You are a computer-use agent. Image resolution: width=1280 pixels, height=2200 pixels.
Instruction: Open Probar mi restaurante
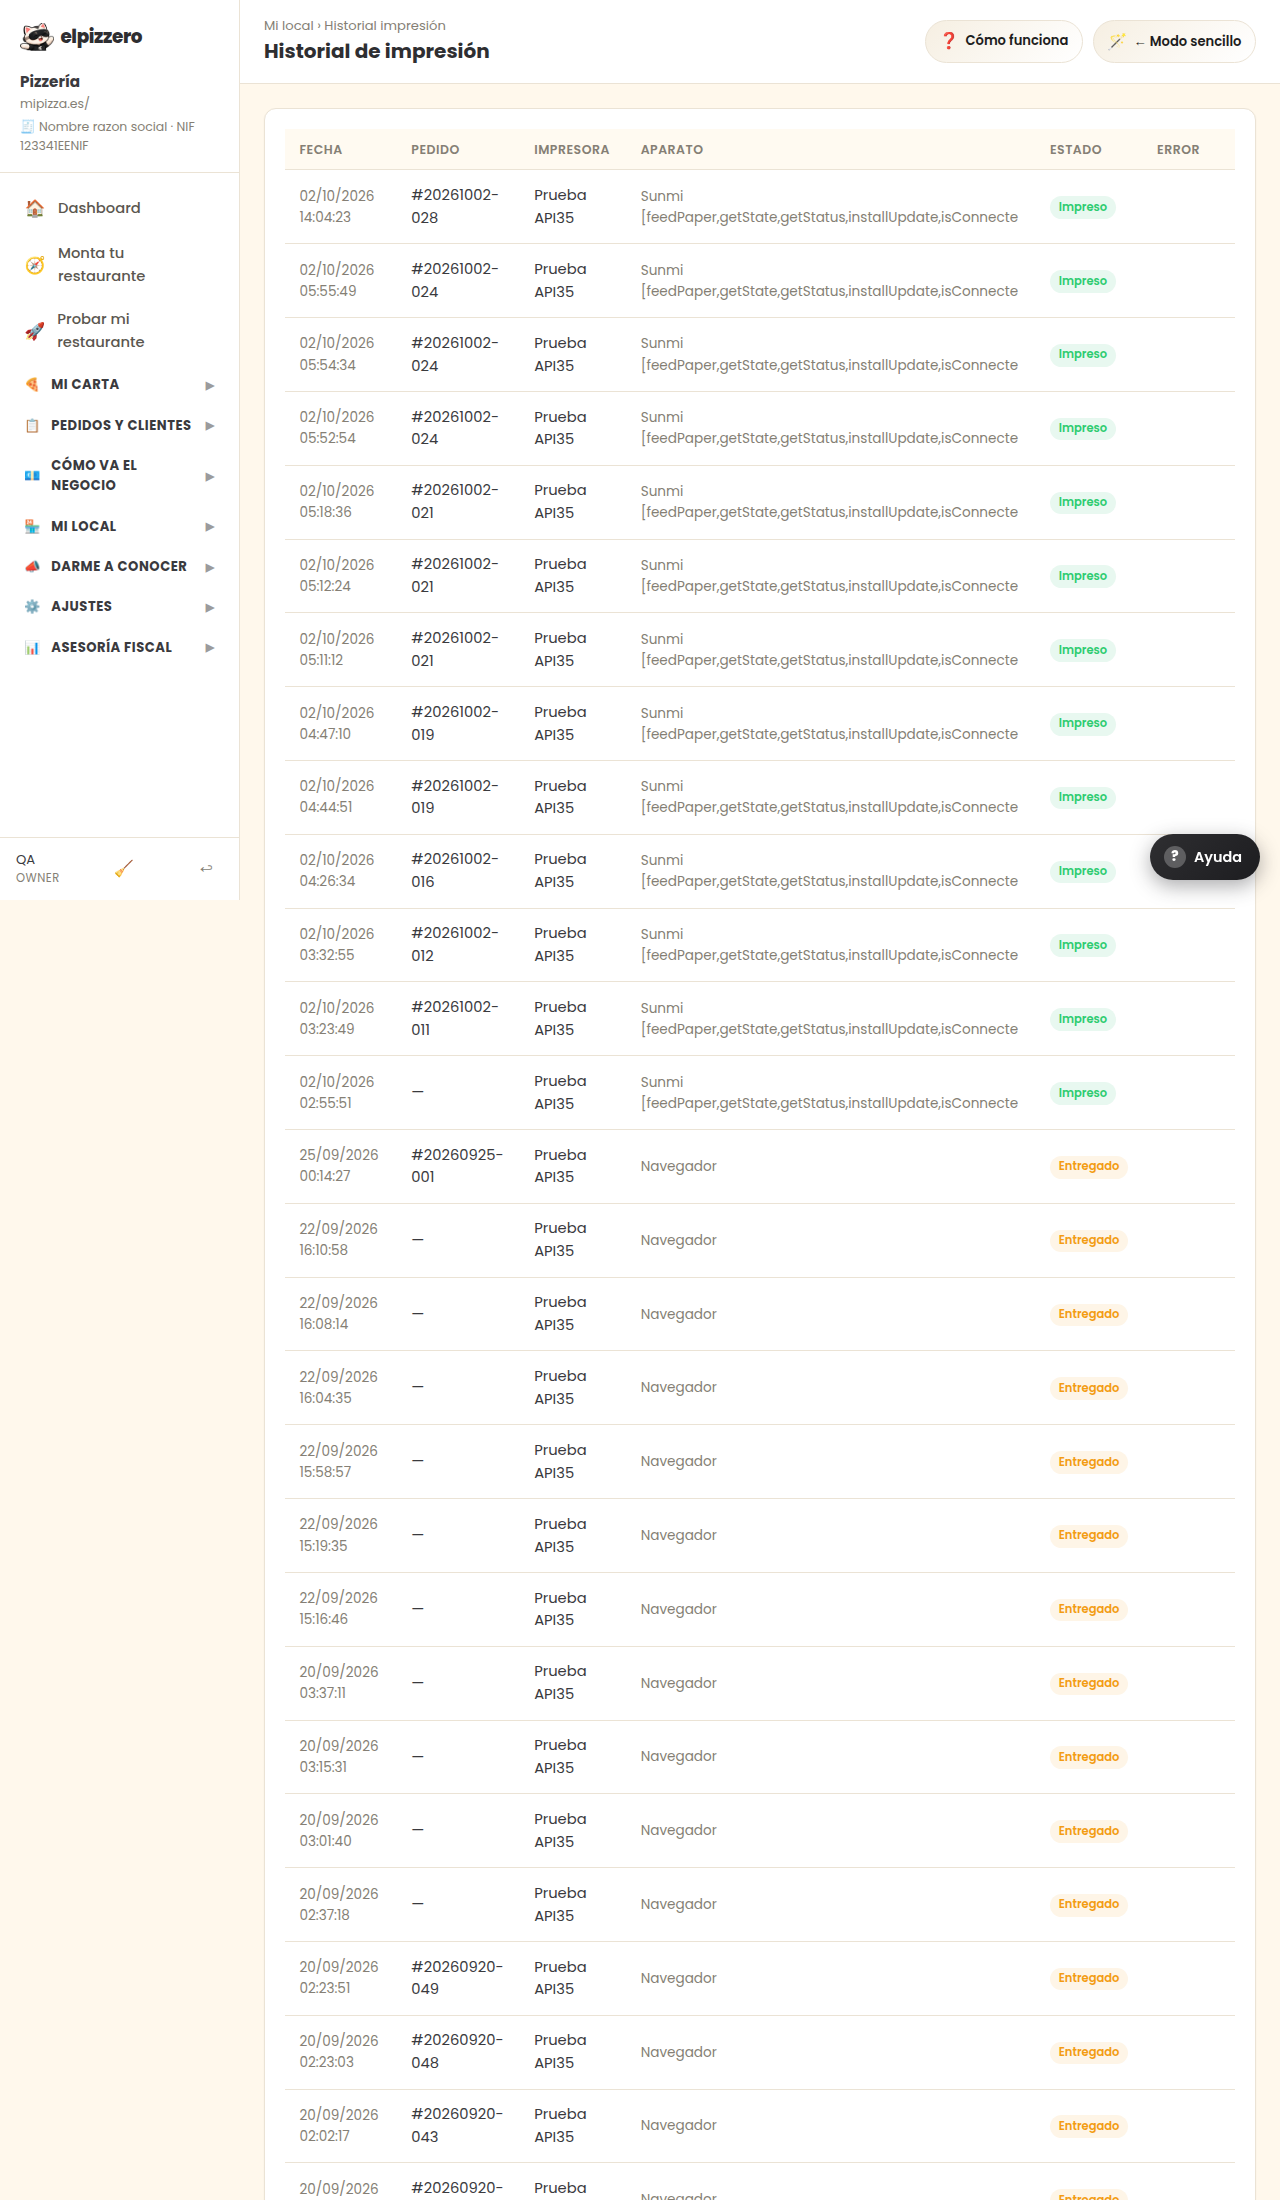(x=119, y=331)
